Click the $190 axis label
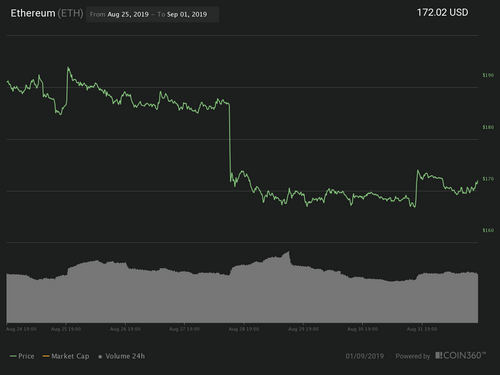Image resolution: width=500 pixels, height=375 pixels. tap(488, 75)
